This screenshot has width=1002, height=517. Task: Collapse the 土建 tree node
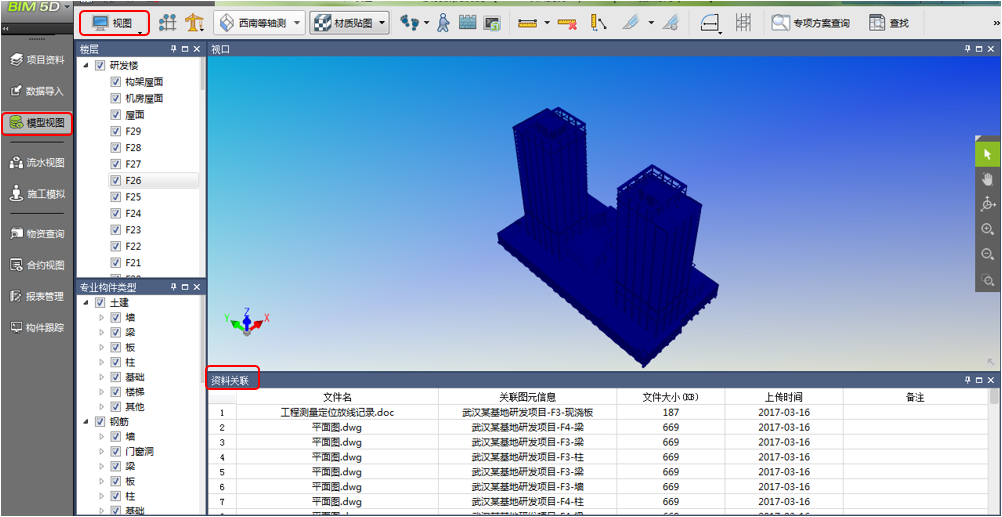(86, 303)
